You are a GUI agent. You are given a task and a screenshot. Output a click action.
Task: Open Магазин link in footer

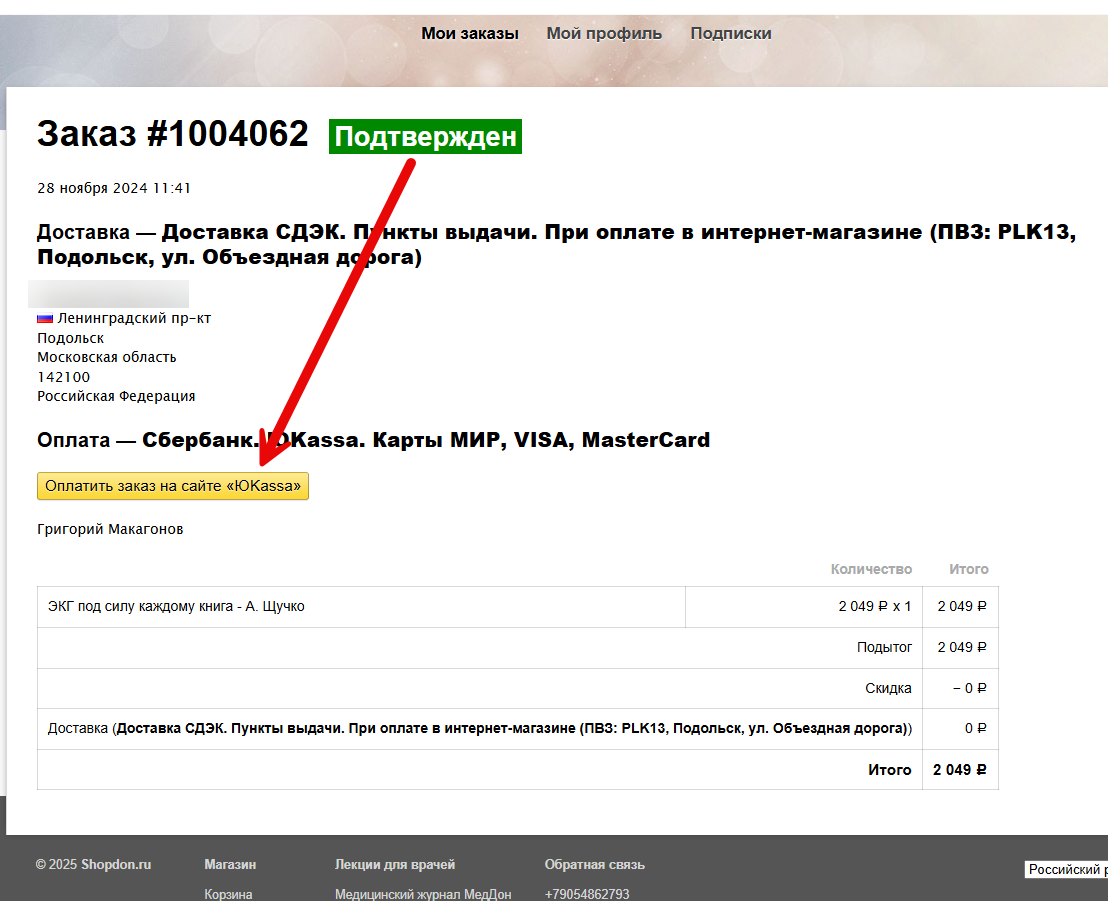[x=230, y=865]
